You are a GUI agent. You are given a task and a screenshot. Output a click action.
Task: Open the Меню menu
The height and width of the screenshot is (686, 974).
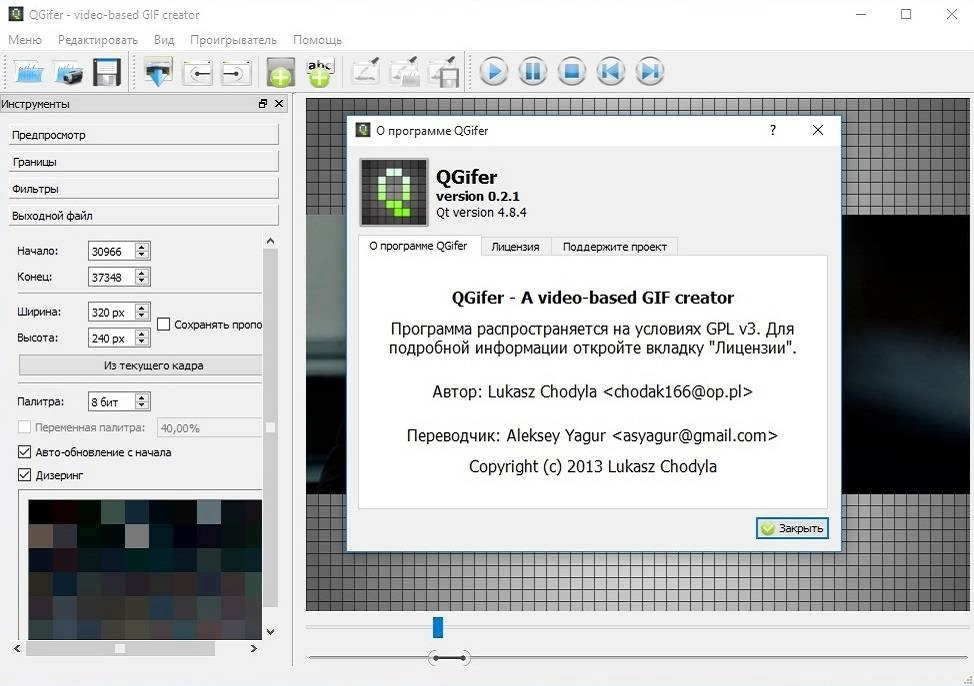25,40
